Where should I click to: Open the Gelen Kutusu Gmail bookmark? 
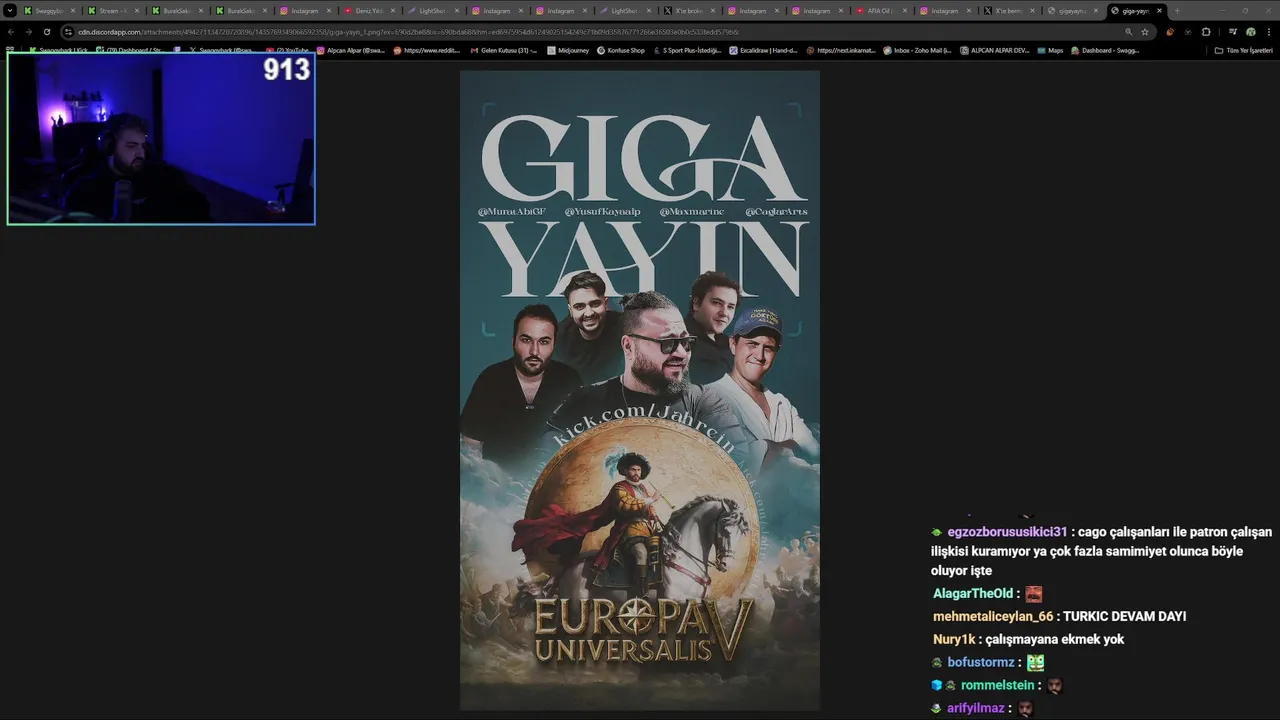point(503,50)
